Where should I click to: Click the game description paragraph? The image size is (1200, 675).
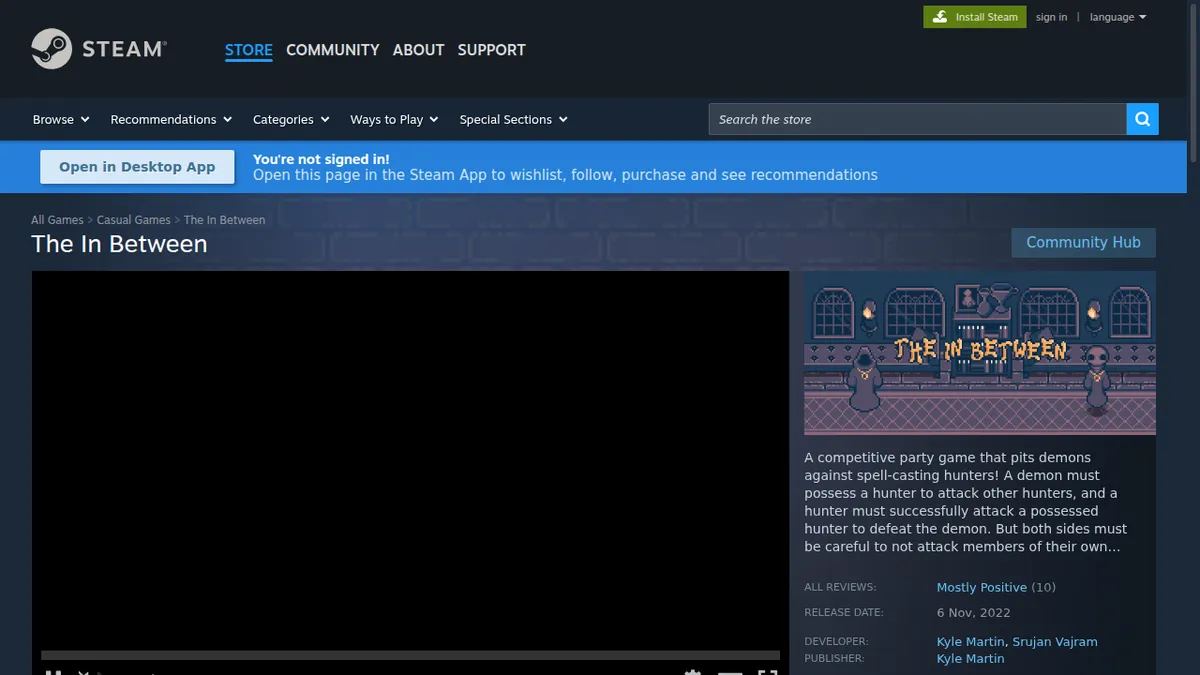tap(966, 502)
